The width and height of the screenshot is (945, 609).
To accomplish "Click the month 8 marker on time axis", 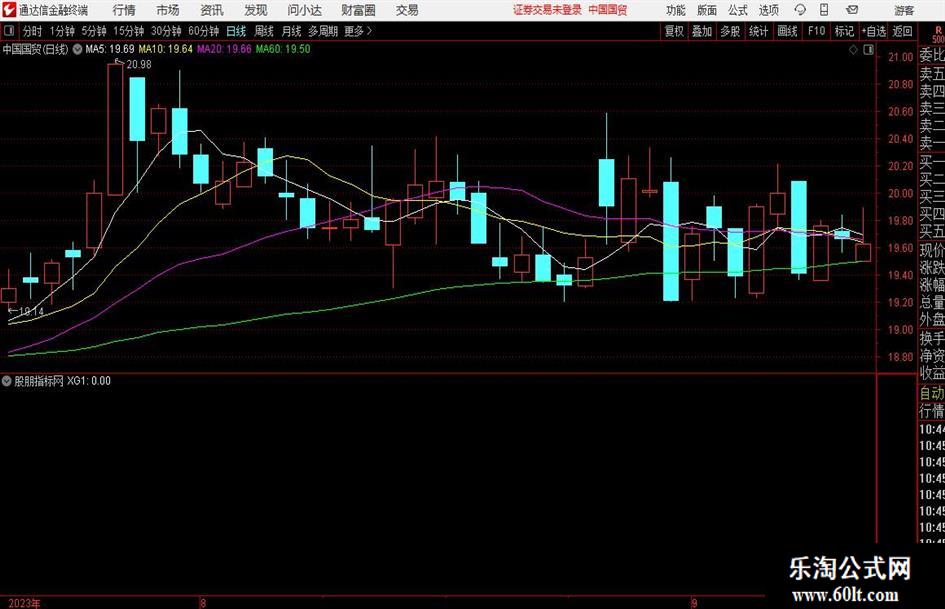I will 202,603.
